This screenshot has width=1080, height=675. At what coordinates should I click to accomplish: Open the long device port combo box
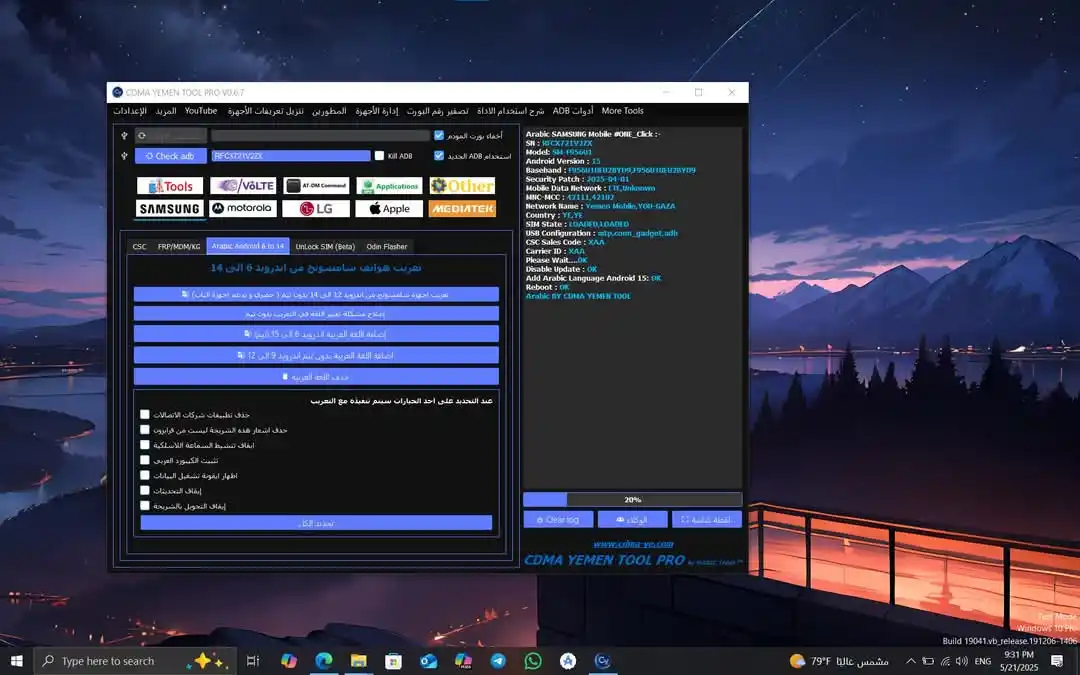(320, 136)
